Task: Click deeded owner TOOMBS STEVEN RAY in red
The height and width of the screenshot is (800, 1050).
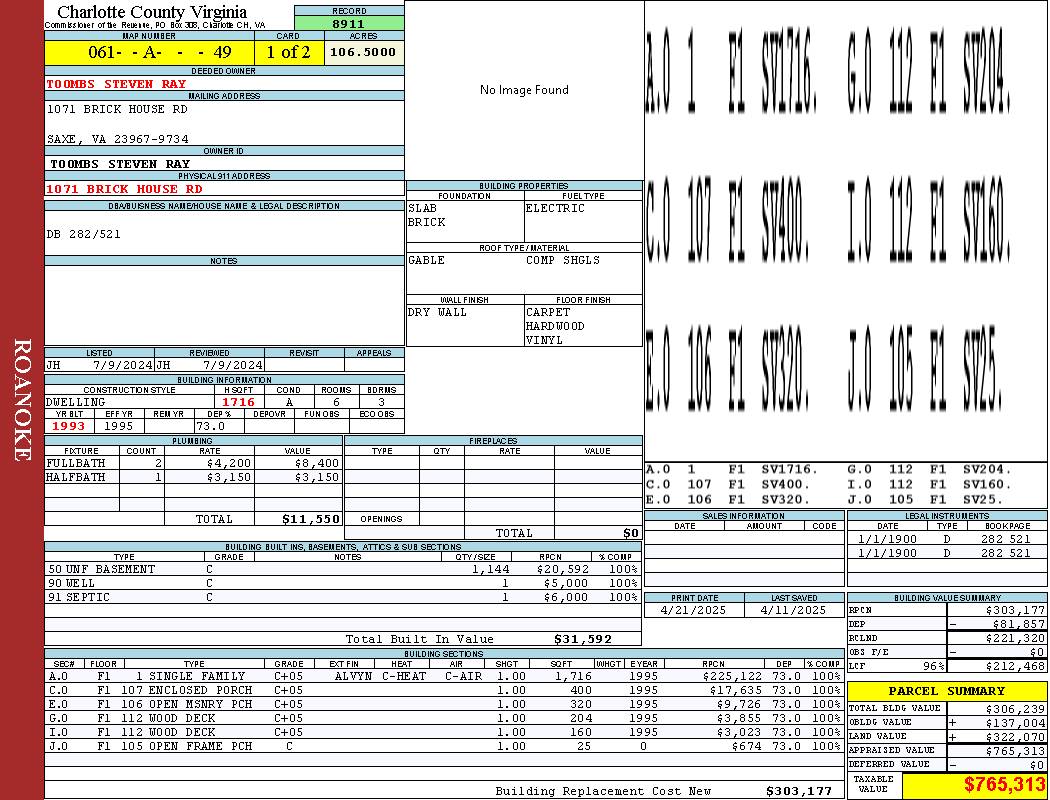Action: click(116, 84)
